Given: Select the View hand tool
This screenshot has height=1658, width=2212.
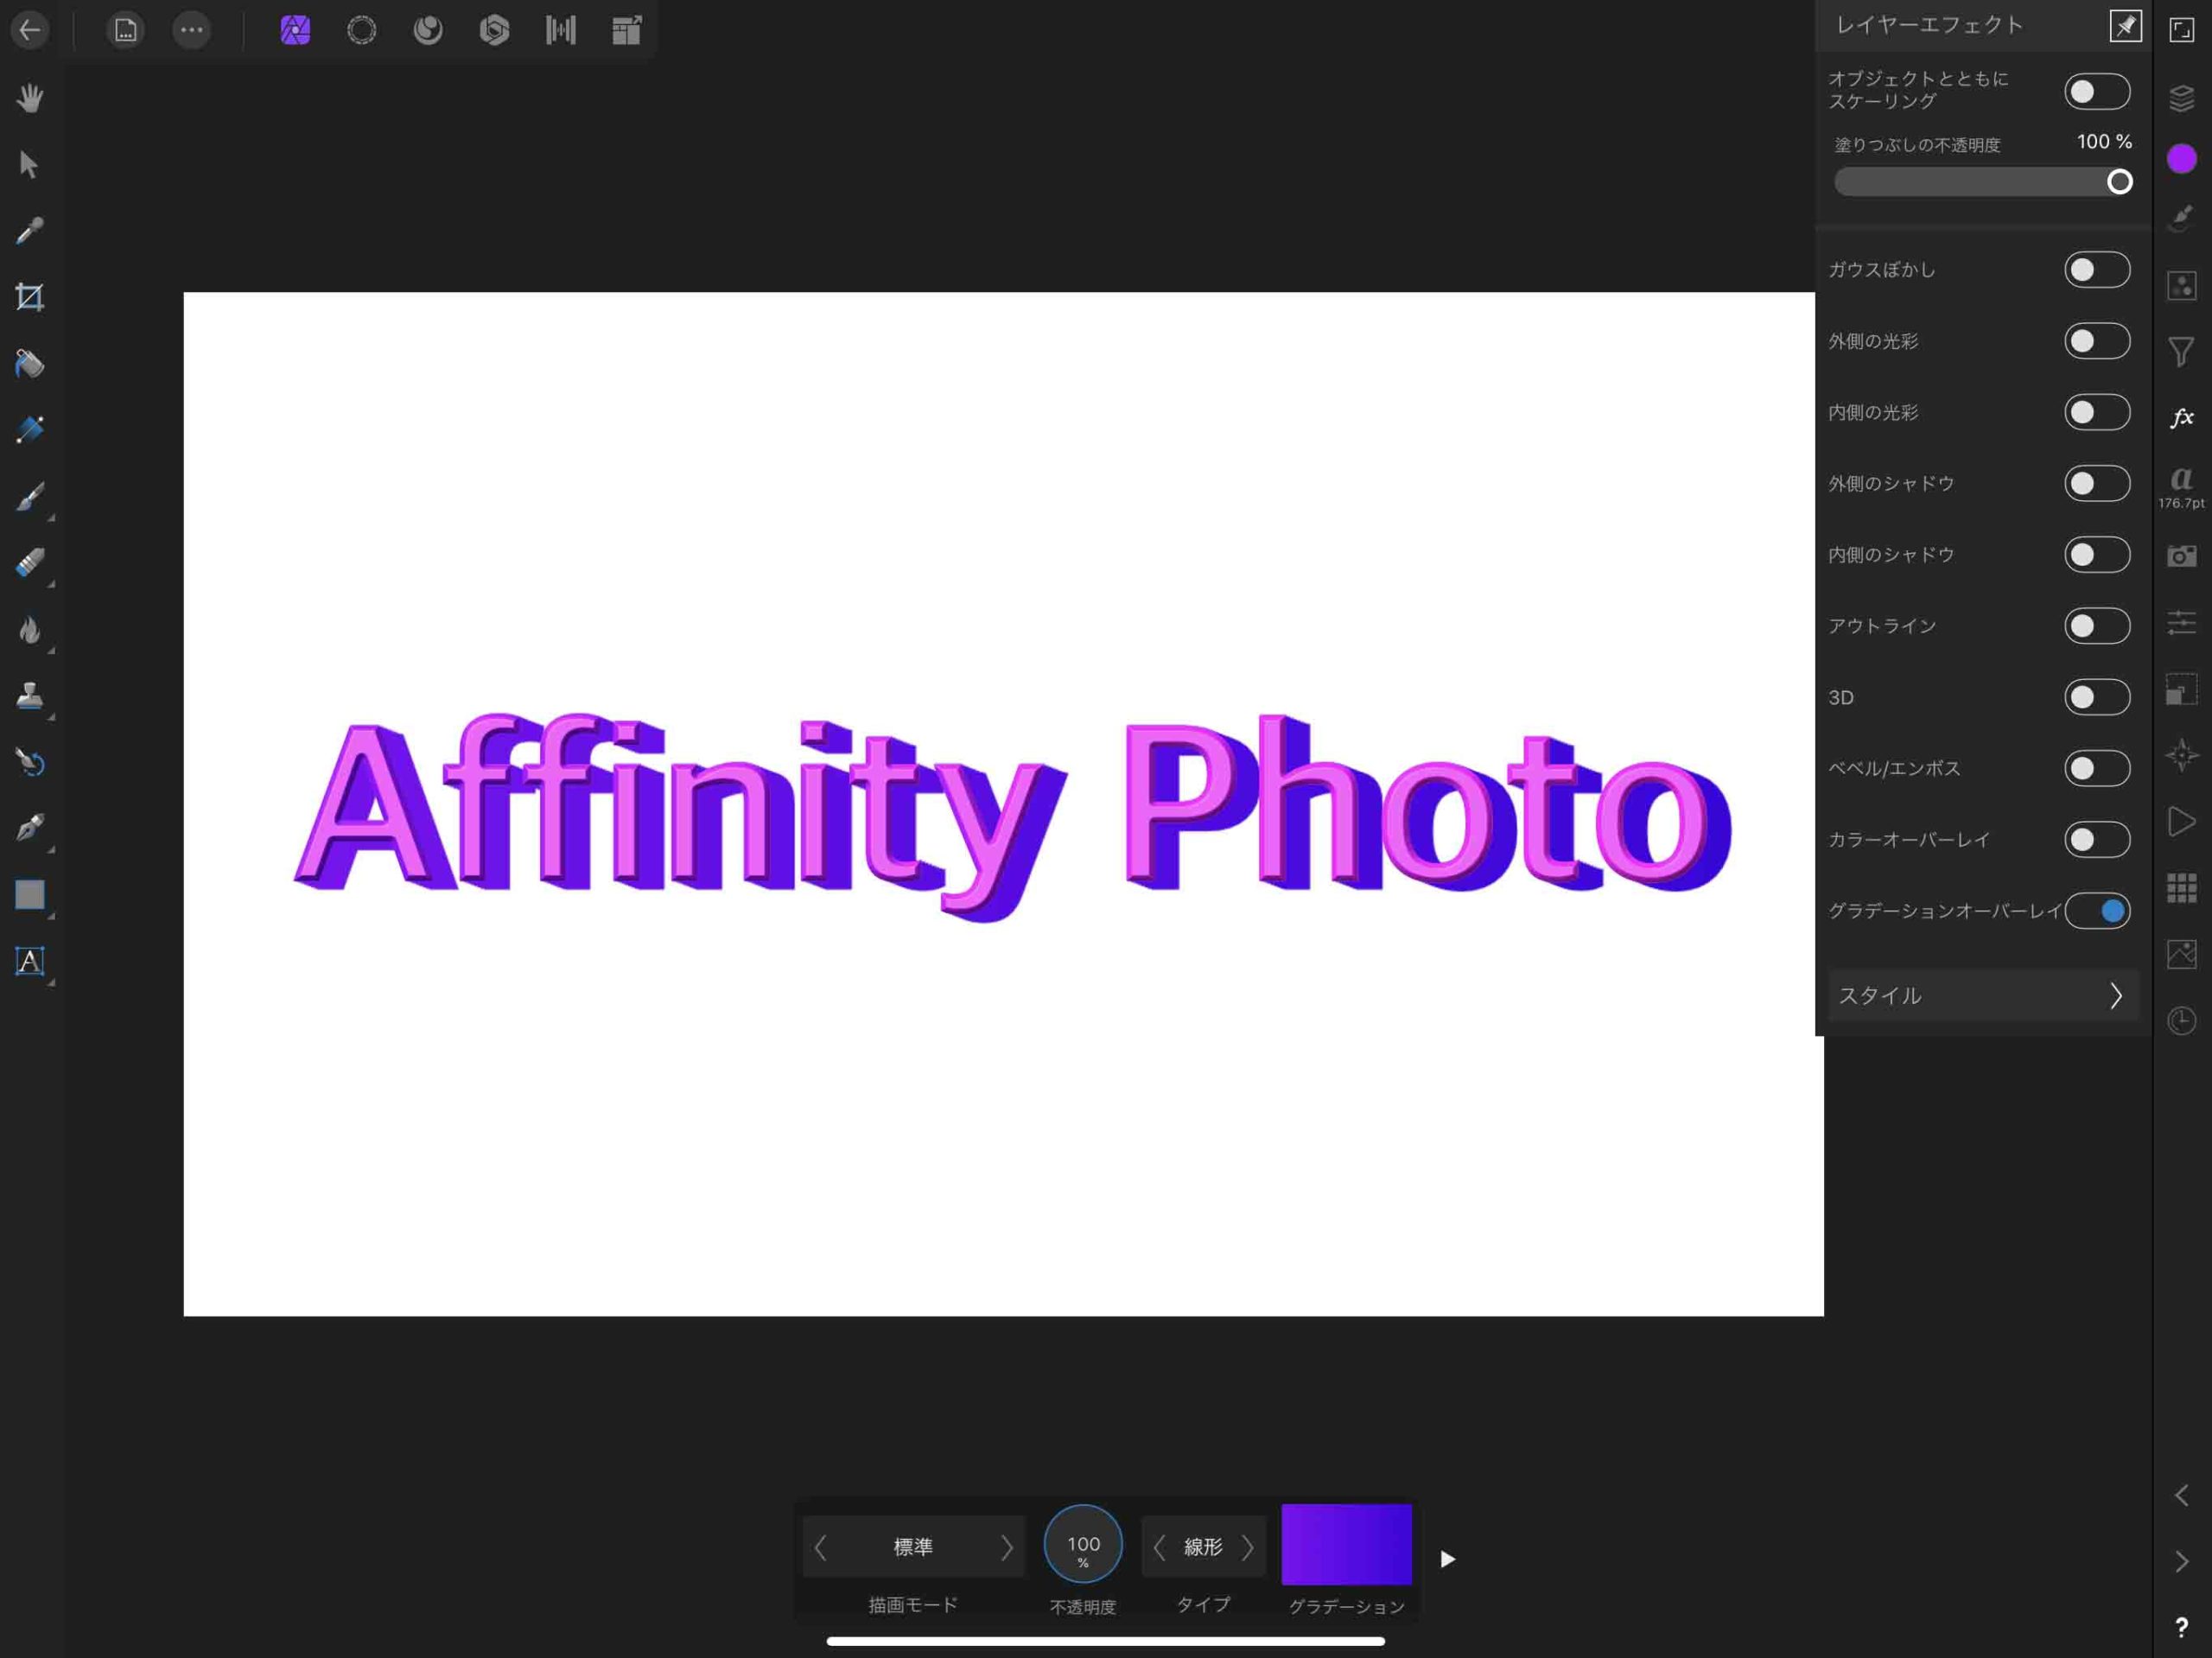Looking at the screenshot, I should tap(30, 98).
